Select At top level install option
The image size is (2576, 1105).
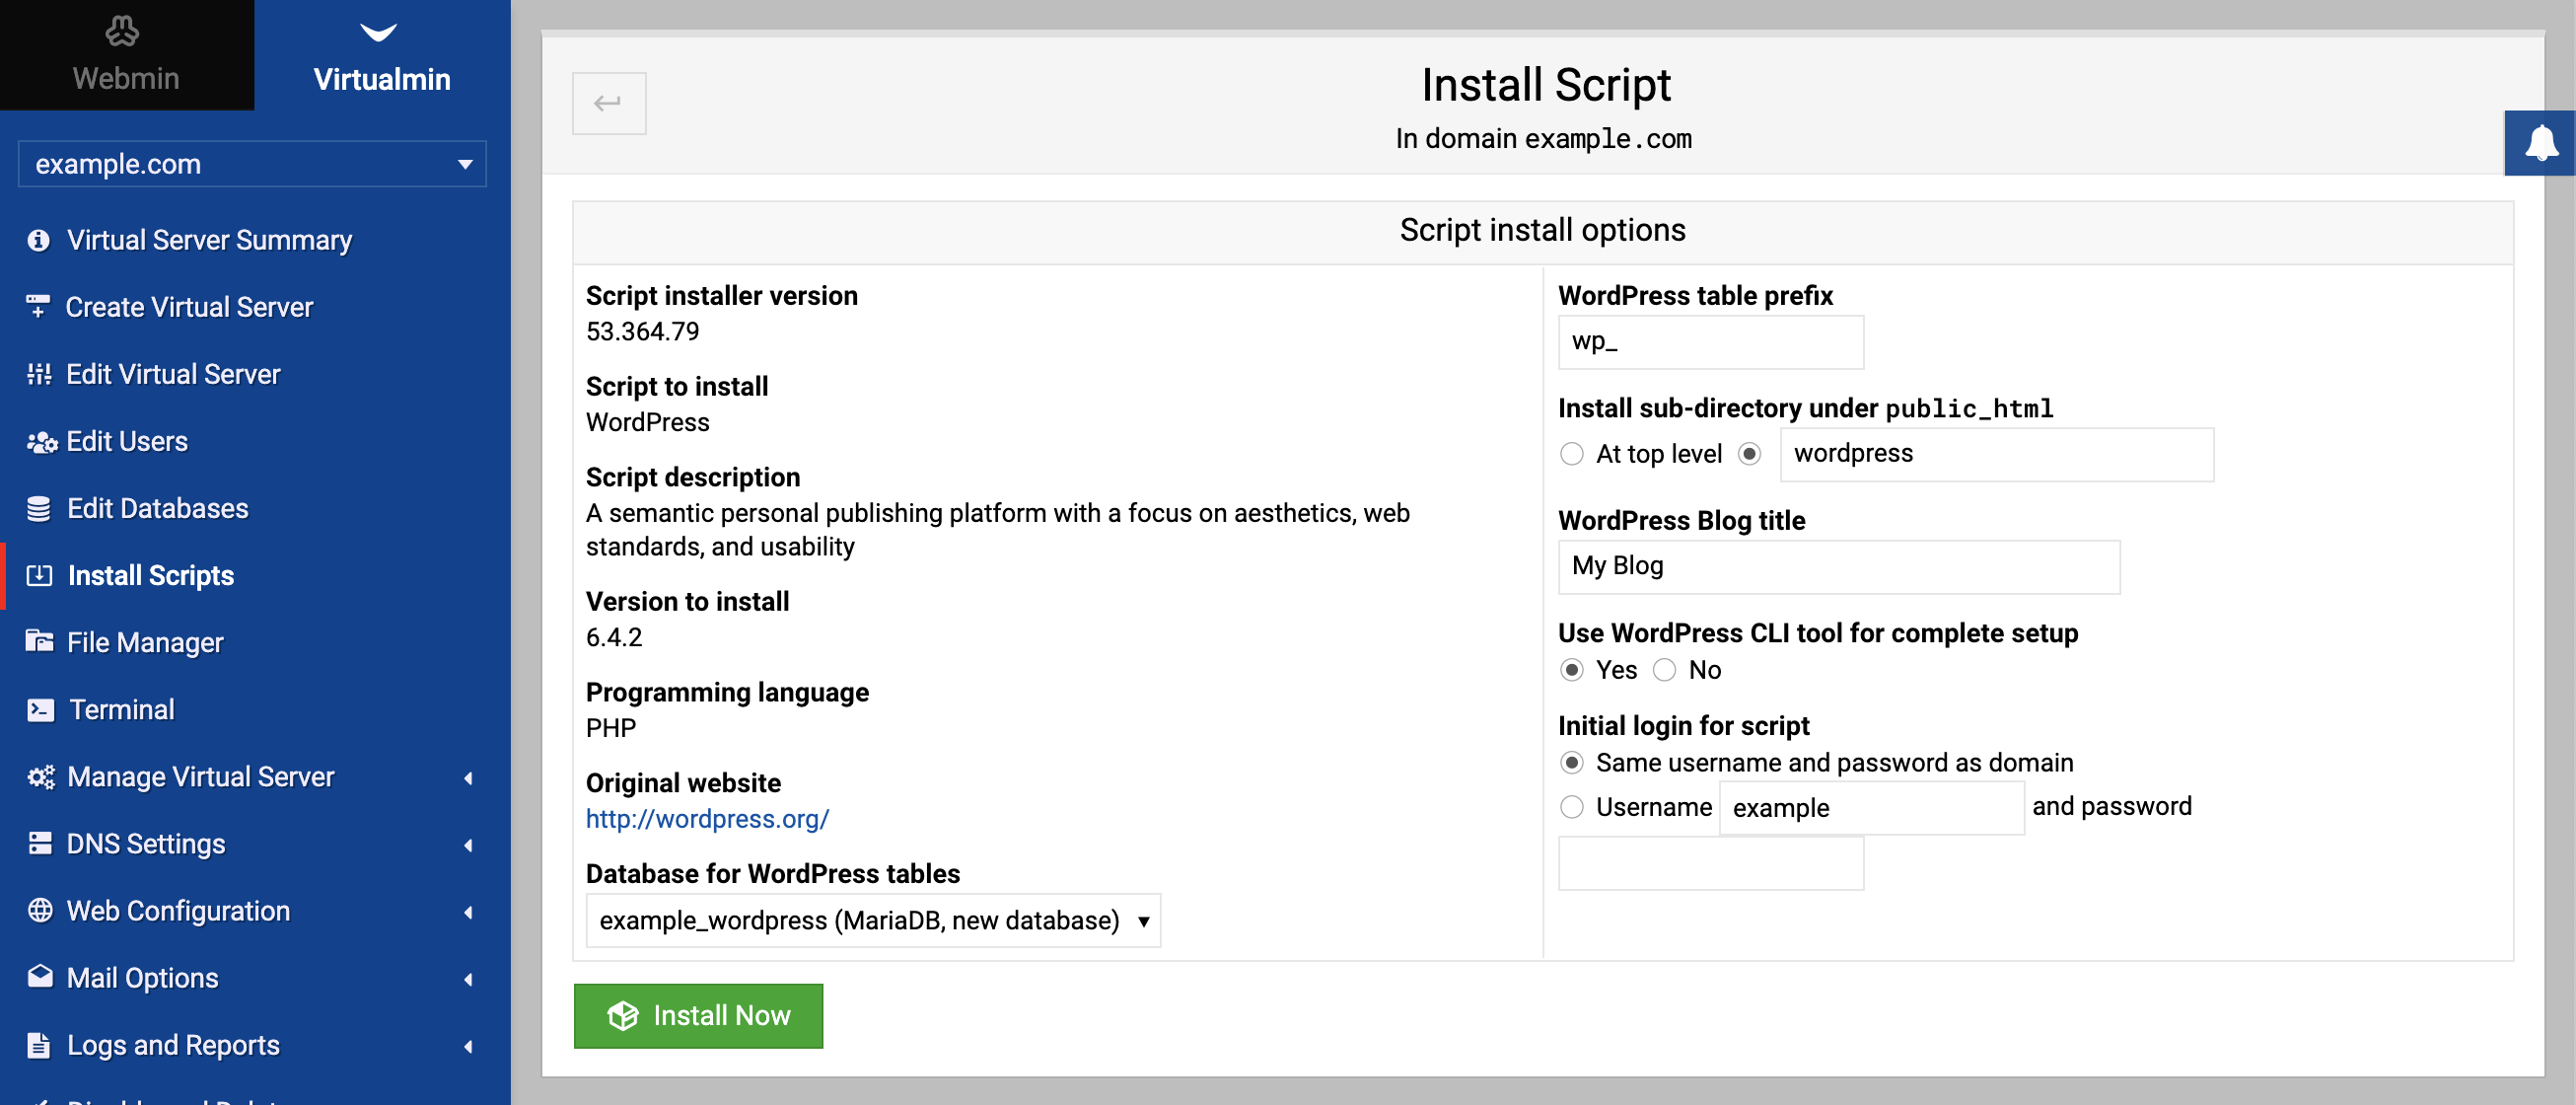pos(1572,454)
